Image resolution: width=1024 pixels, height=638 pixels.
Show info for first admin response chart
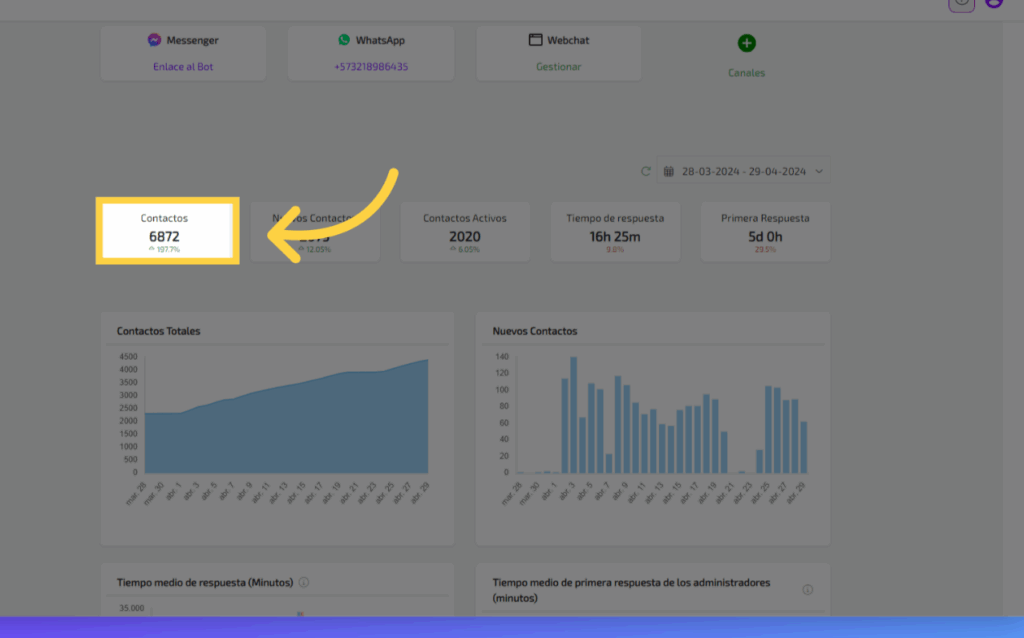(x=807, y=590)
